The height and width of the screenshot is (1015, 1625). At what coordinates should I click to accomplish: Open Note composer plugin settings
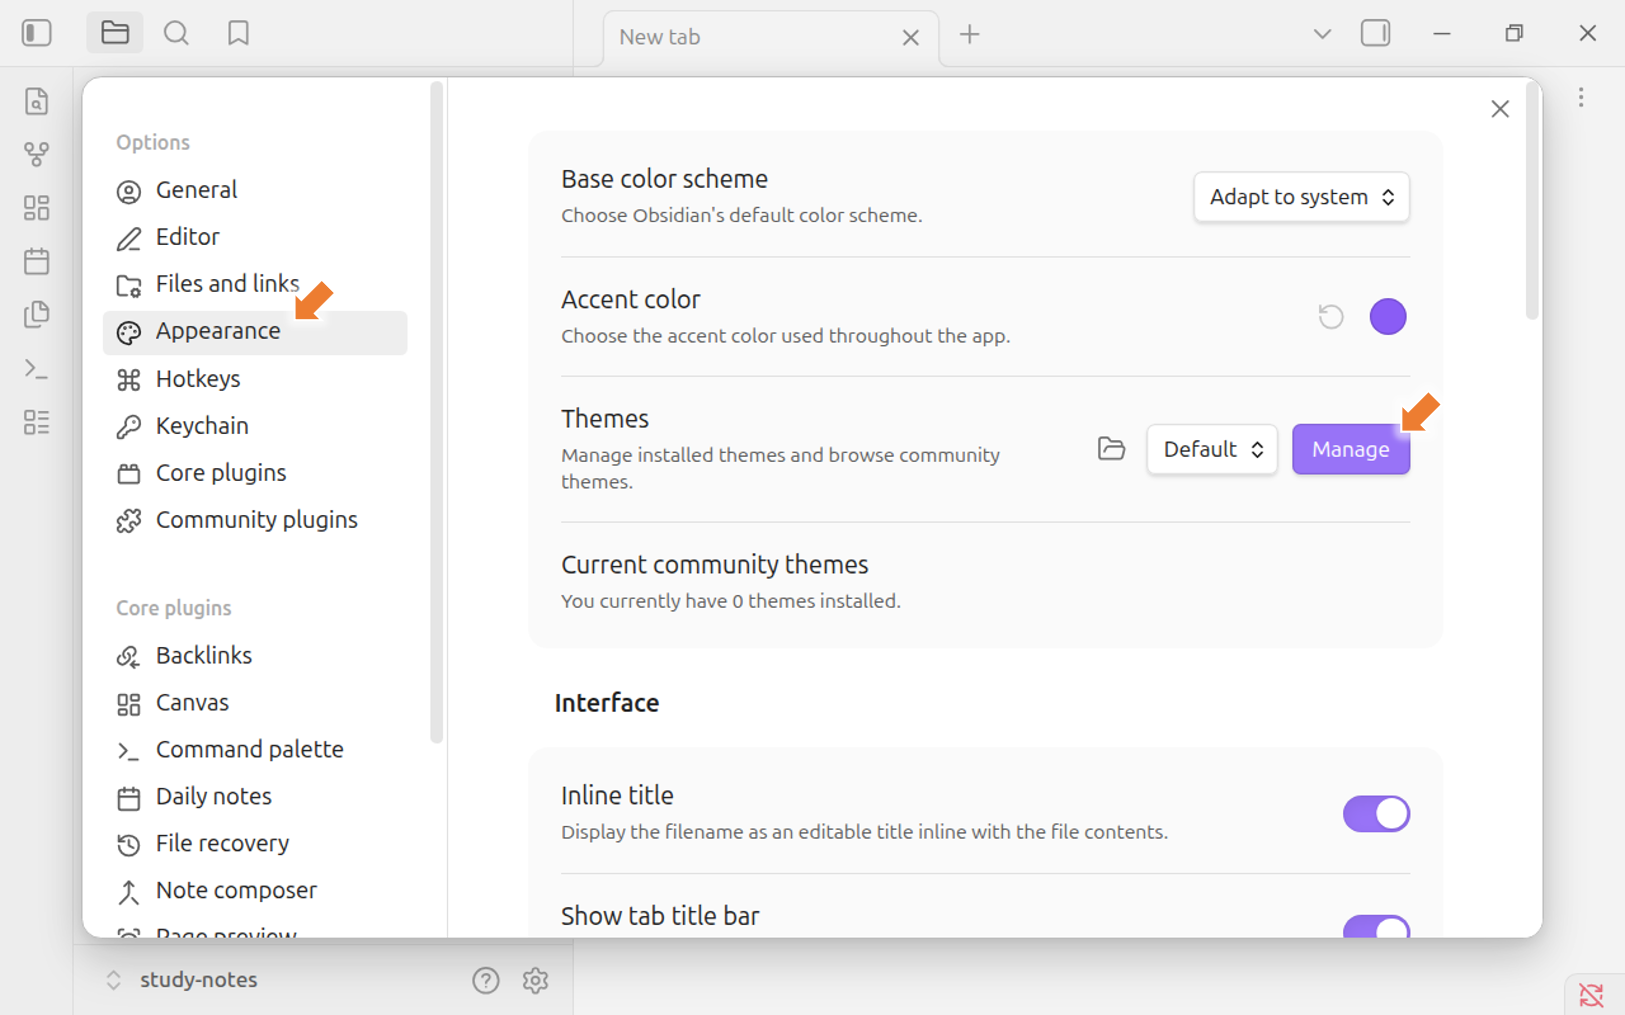pyautogui.click(x=255, y=891)
